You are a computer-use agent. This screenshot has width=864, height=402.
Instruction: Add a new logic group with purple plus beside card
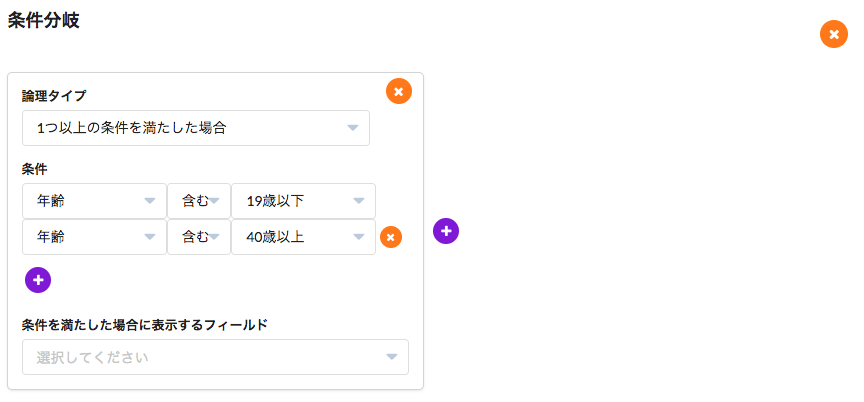(x=446, y=231)
